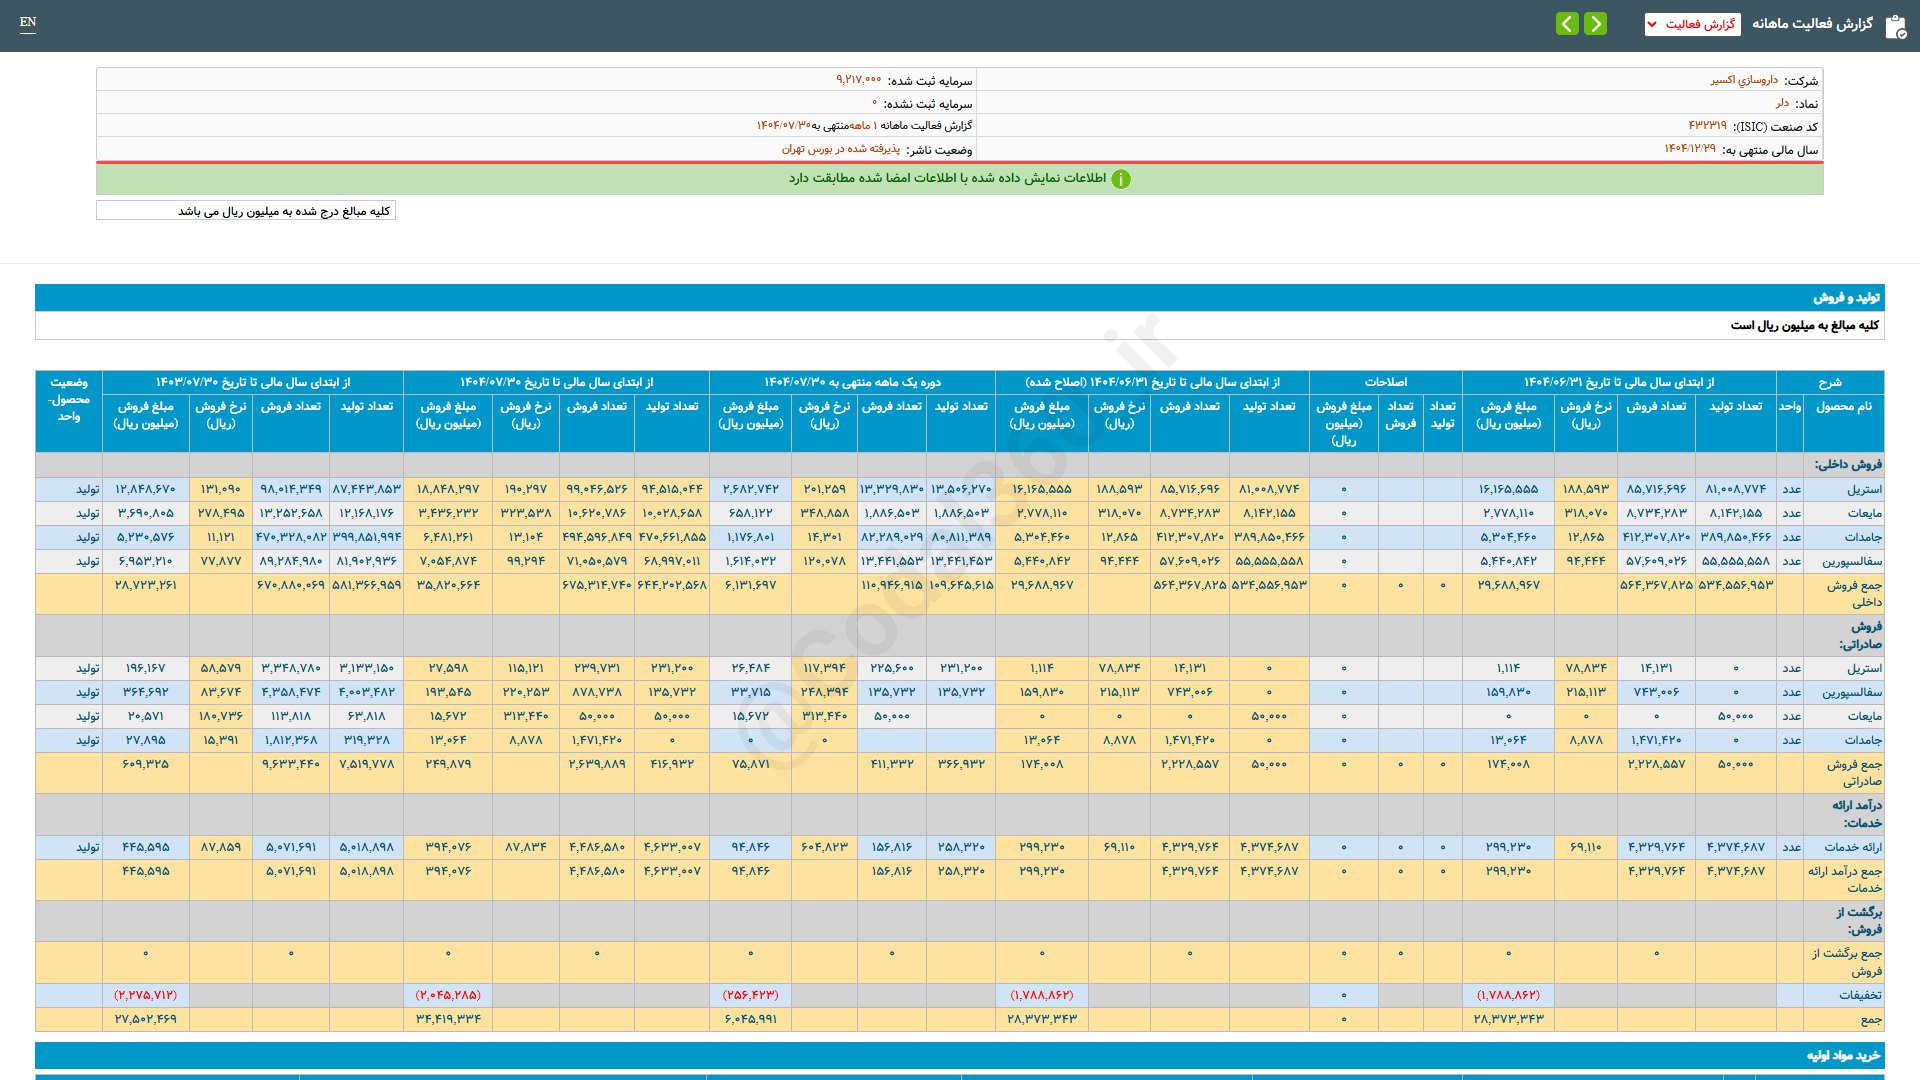Click the million-rial note text box

pyautogui.click(x=246, y=211)
